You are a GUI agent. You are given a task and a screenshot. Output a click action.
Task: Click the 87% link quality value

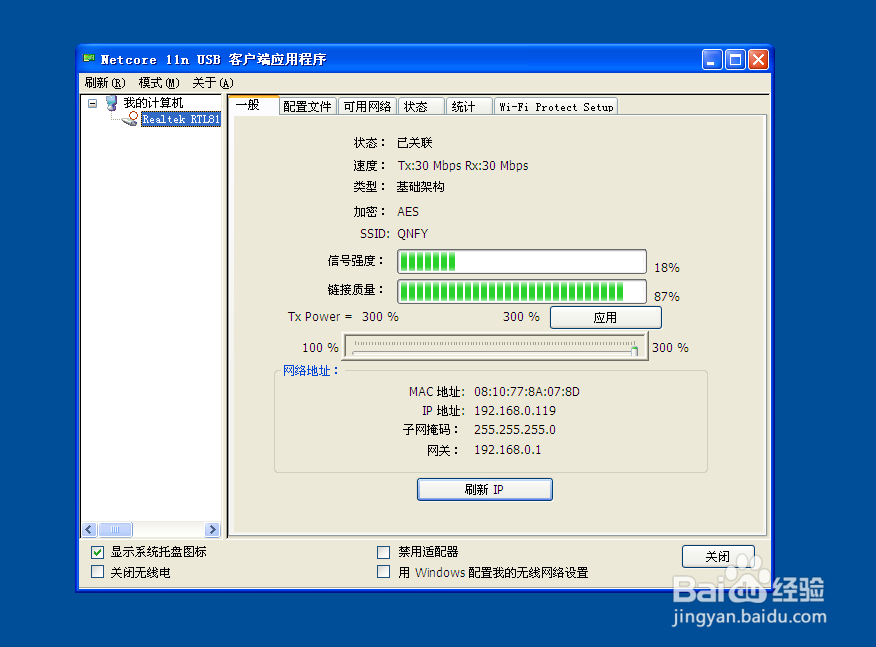pos(666,297)
